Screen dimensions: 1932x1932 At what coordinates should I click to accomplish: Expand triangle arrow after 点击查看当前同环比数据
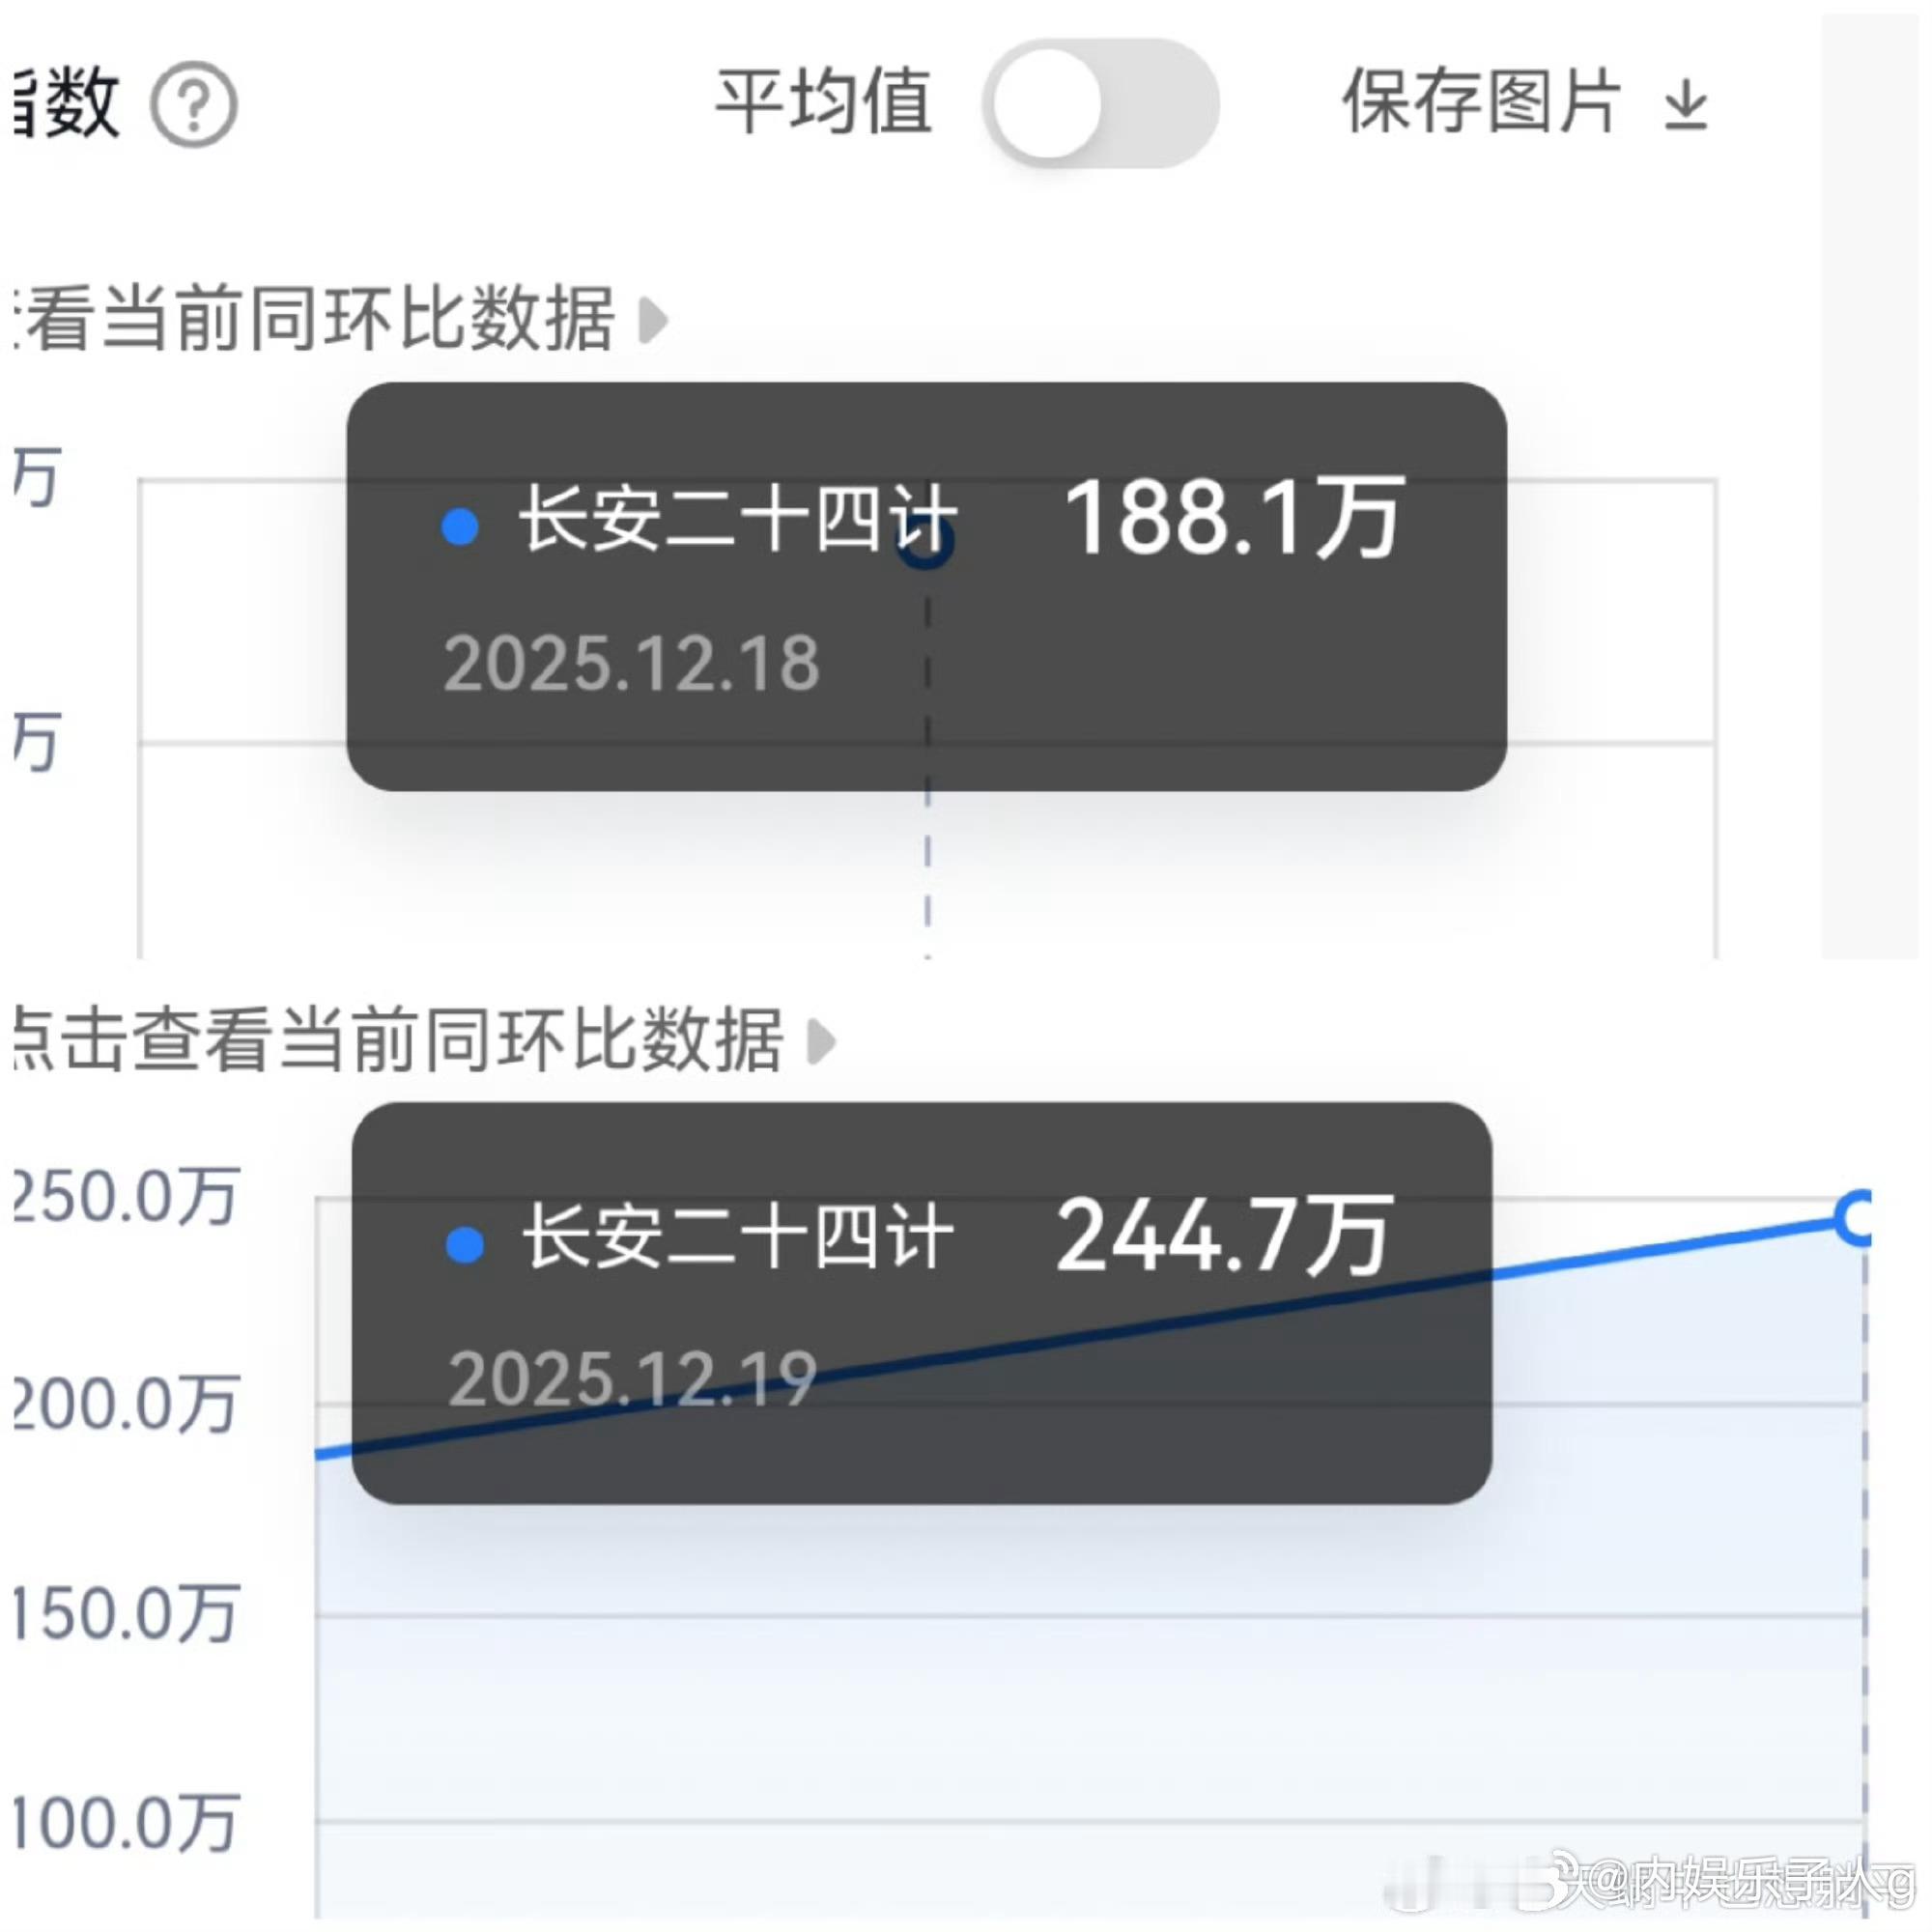coord(820,1041)
